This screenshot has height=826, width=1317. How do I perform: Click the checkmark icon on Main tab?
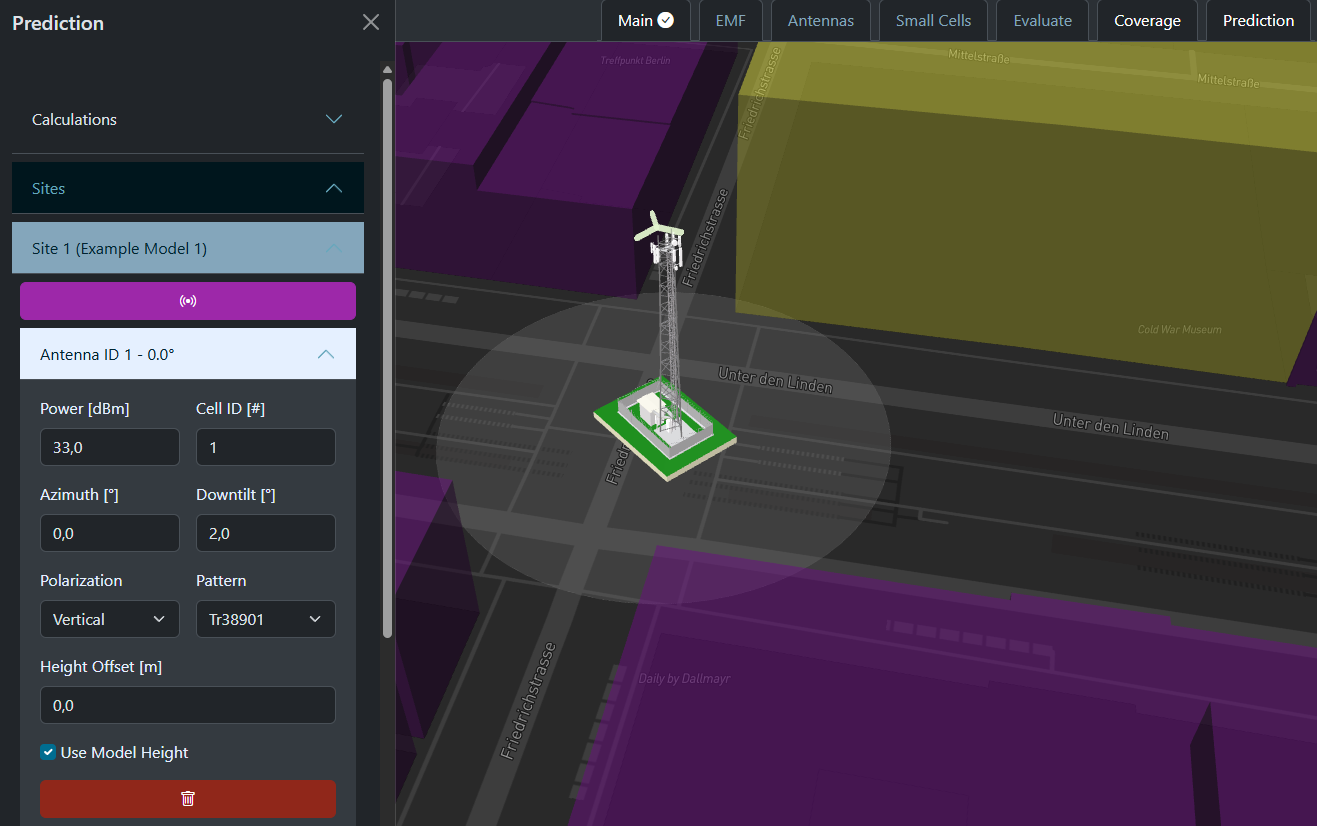[666, 21]
